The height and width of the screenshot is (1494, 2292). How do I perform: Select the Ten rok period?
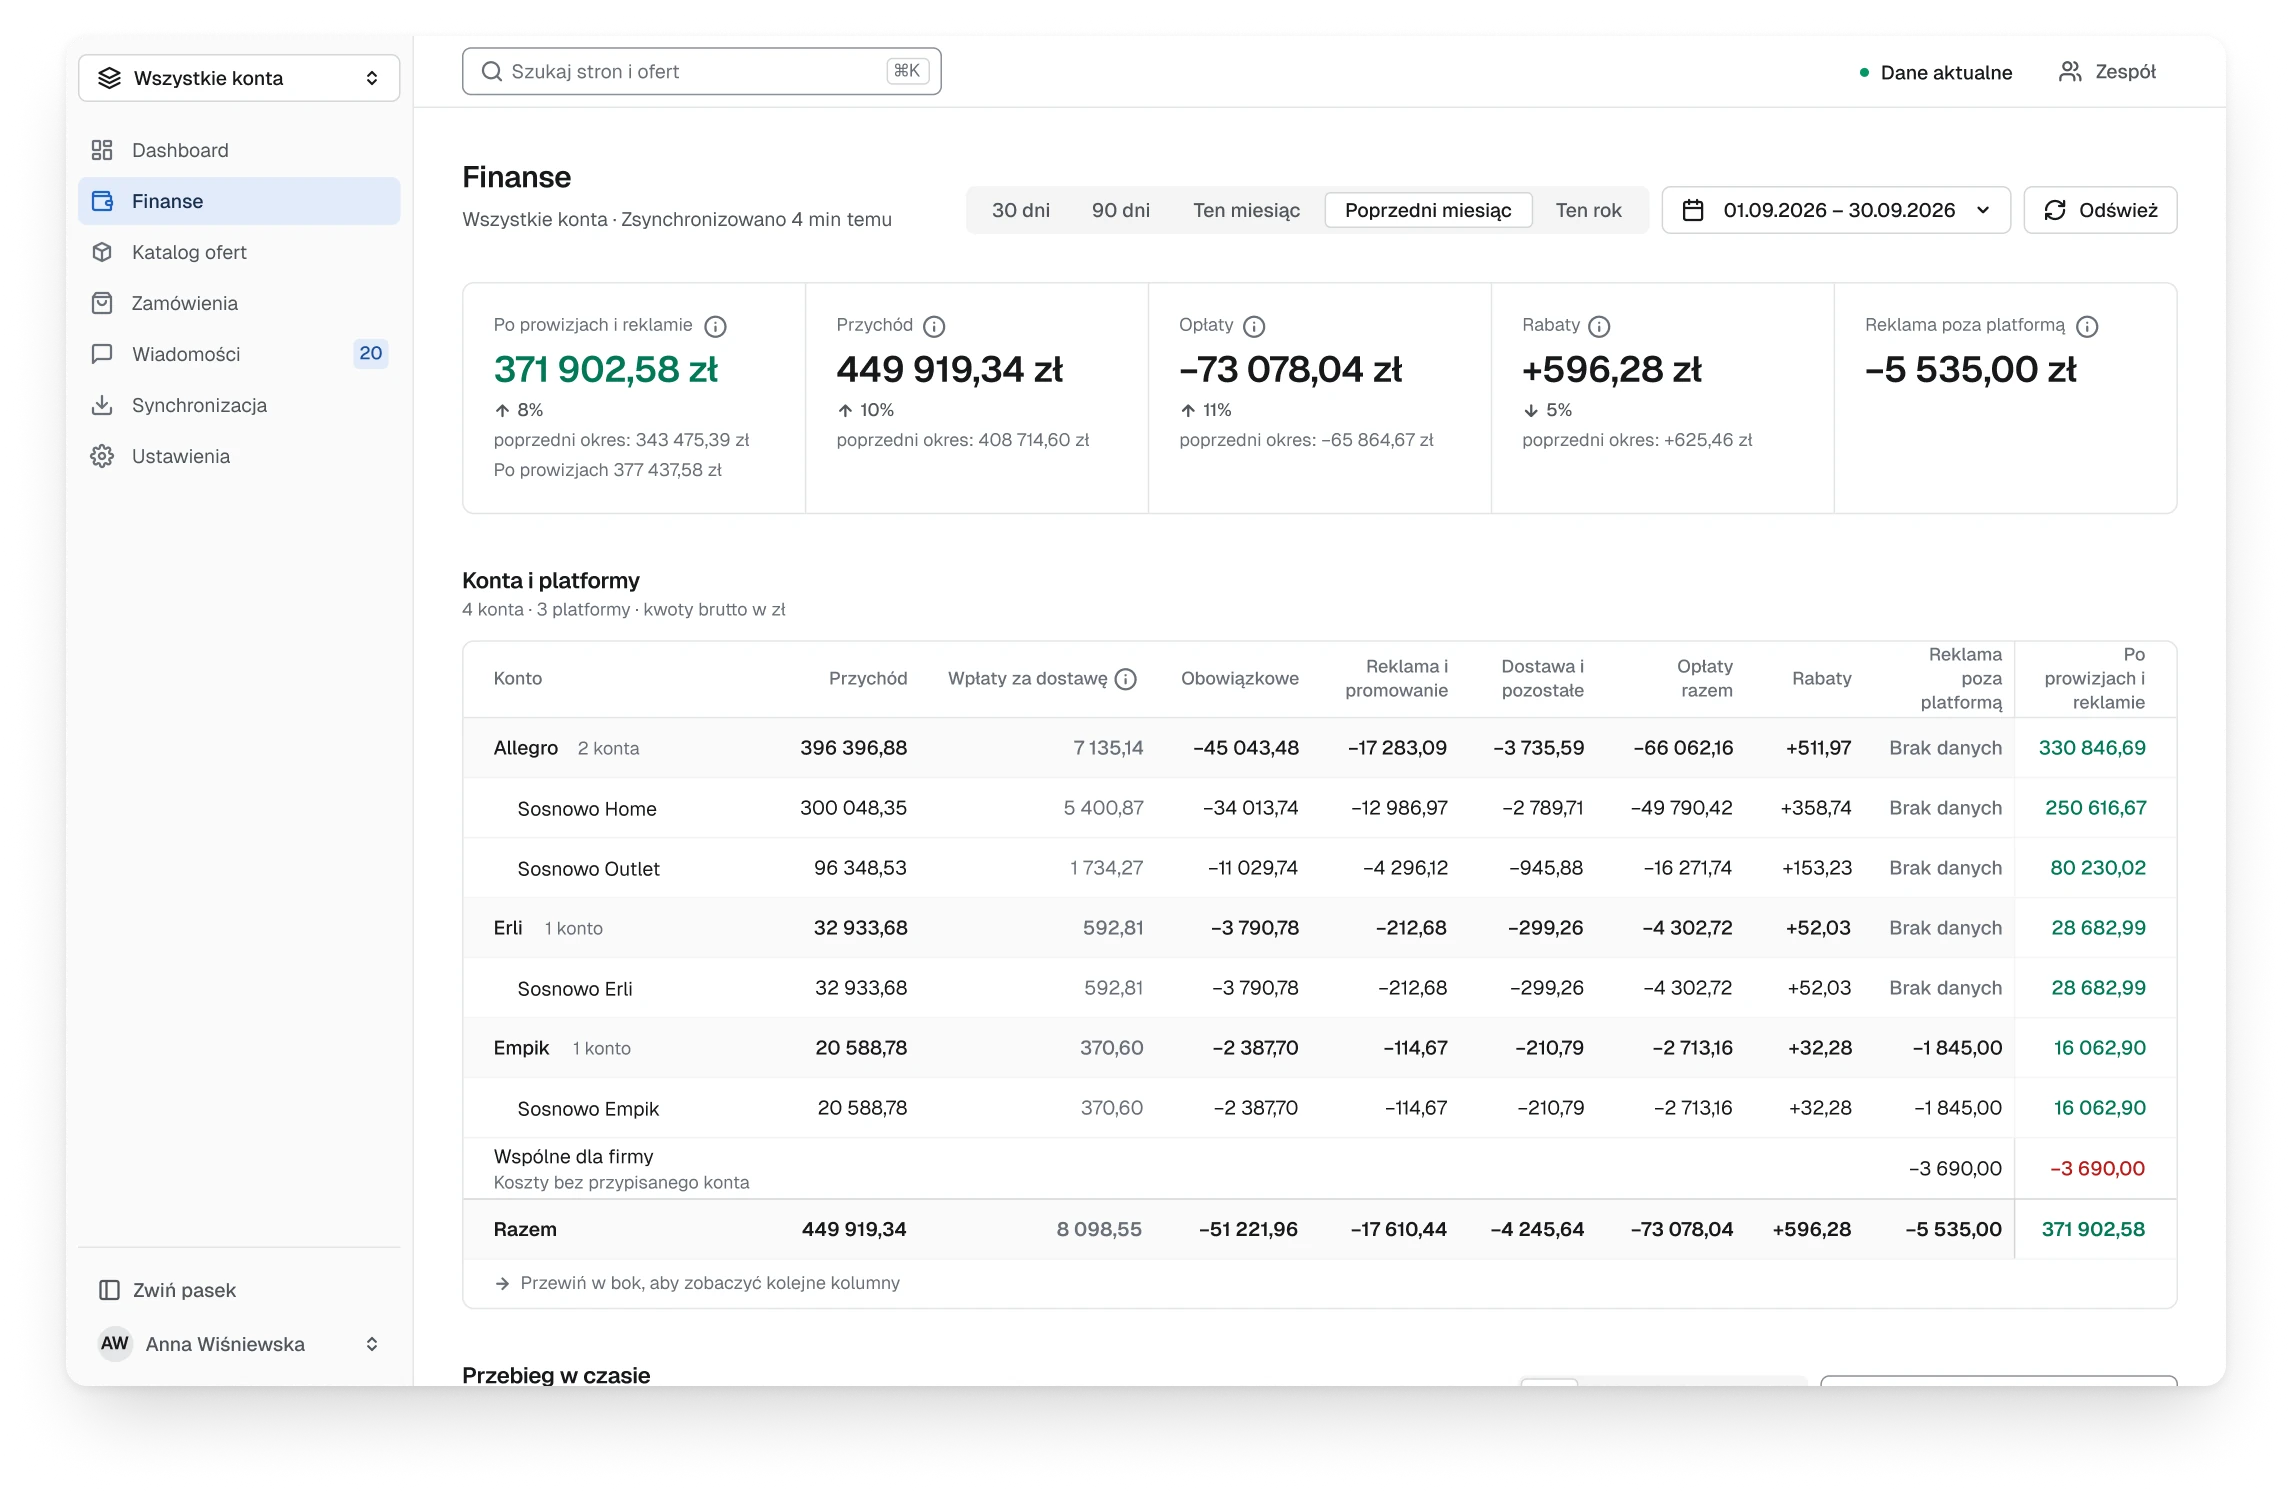[1588, 210]
